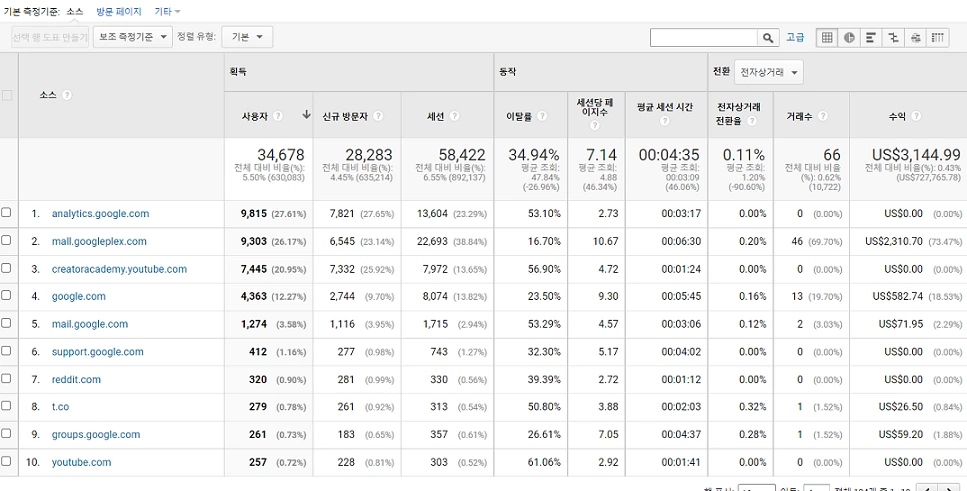Focus the table search input field
The image size is (967, 491).
[704, 38]
